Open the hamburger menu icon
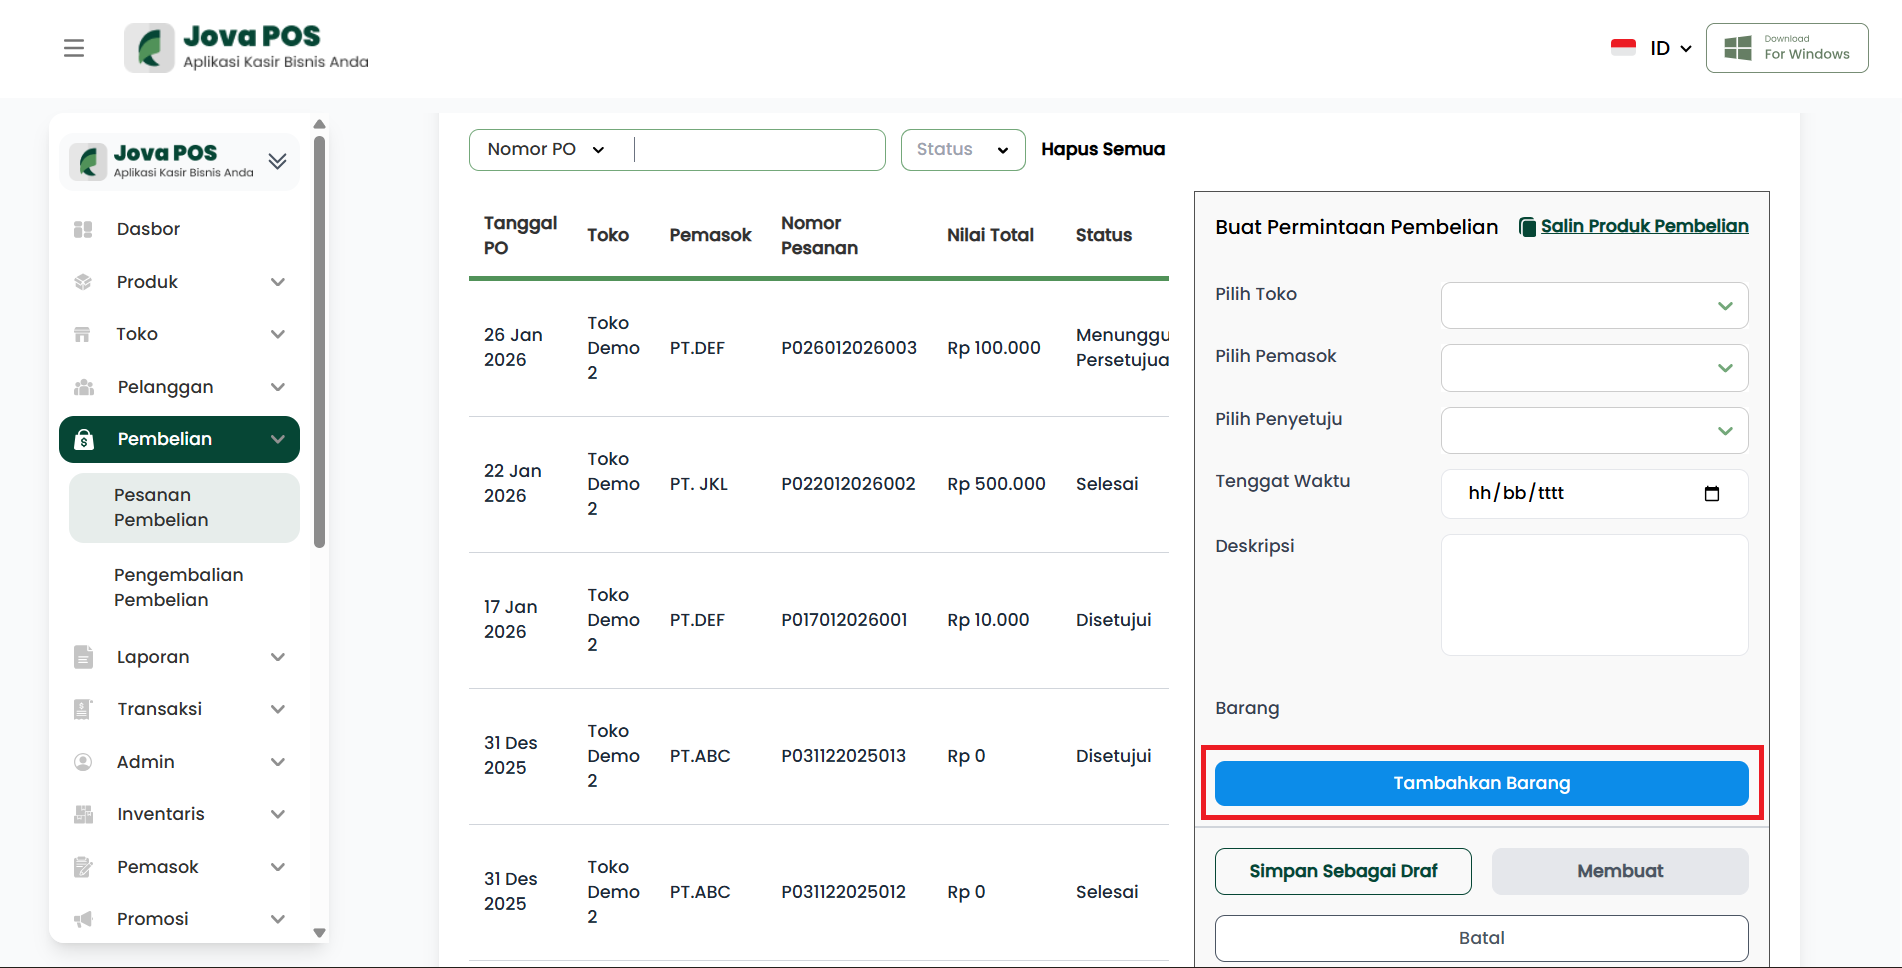The height and width of the screenshot is (968, 1902). 74,48
